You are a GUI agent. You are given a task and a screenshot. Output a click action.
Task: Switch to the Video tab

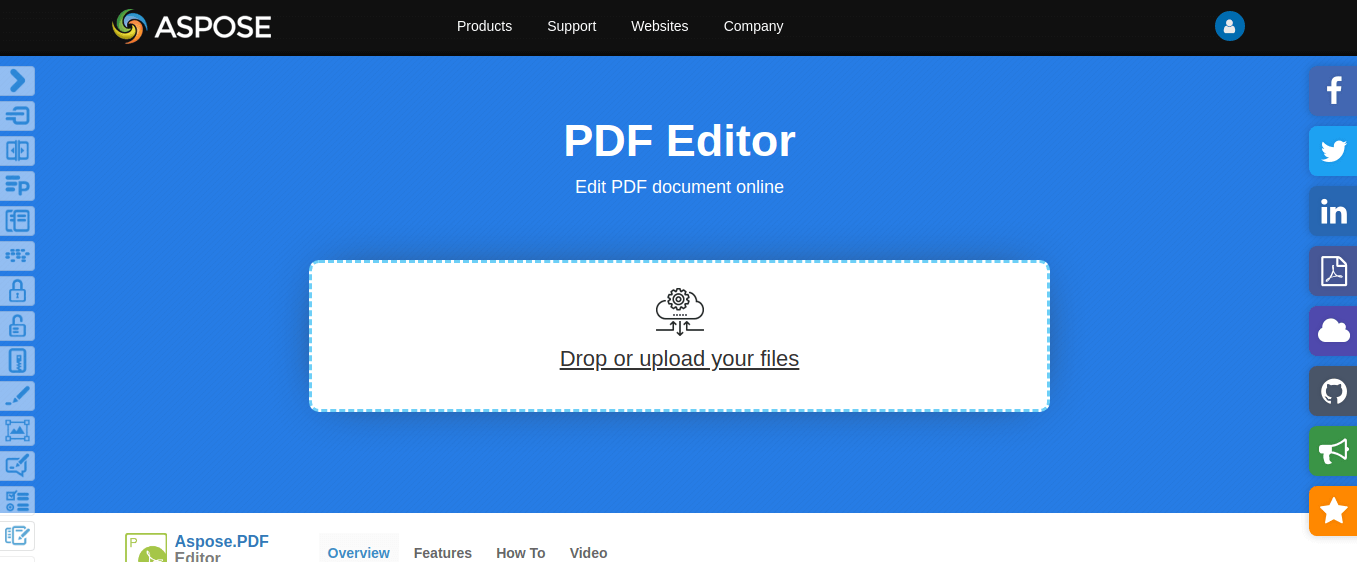tap(588, 552)
